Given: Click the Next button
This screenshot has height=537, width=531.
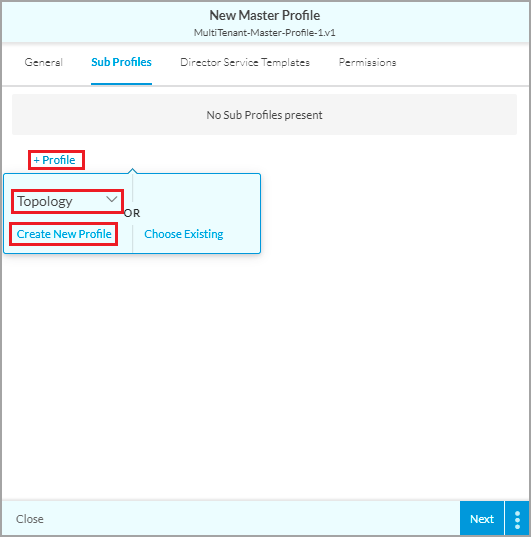Looking at the screenshot, I should click(482, 519).
